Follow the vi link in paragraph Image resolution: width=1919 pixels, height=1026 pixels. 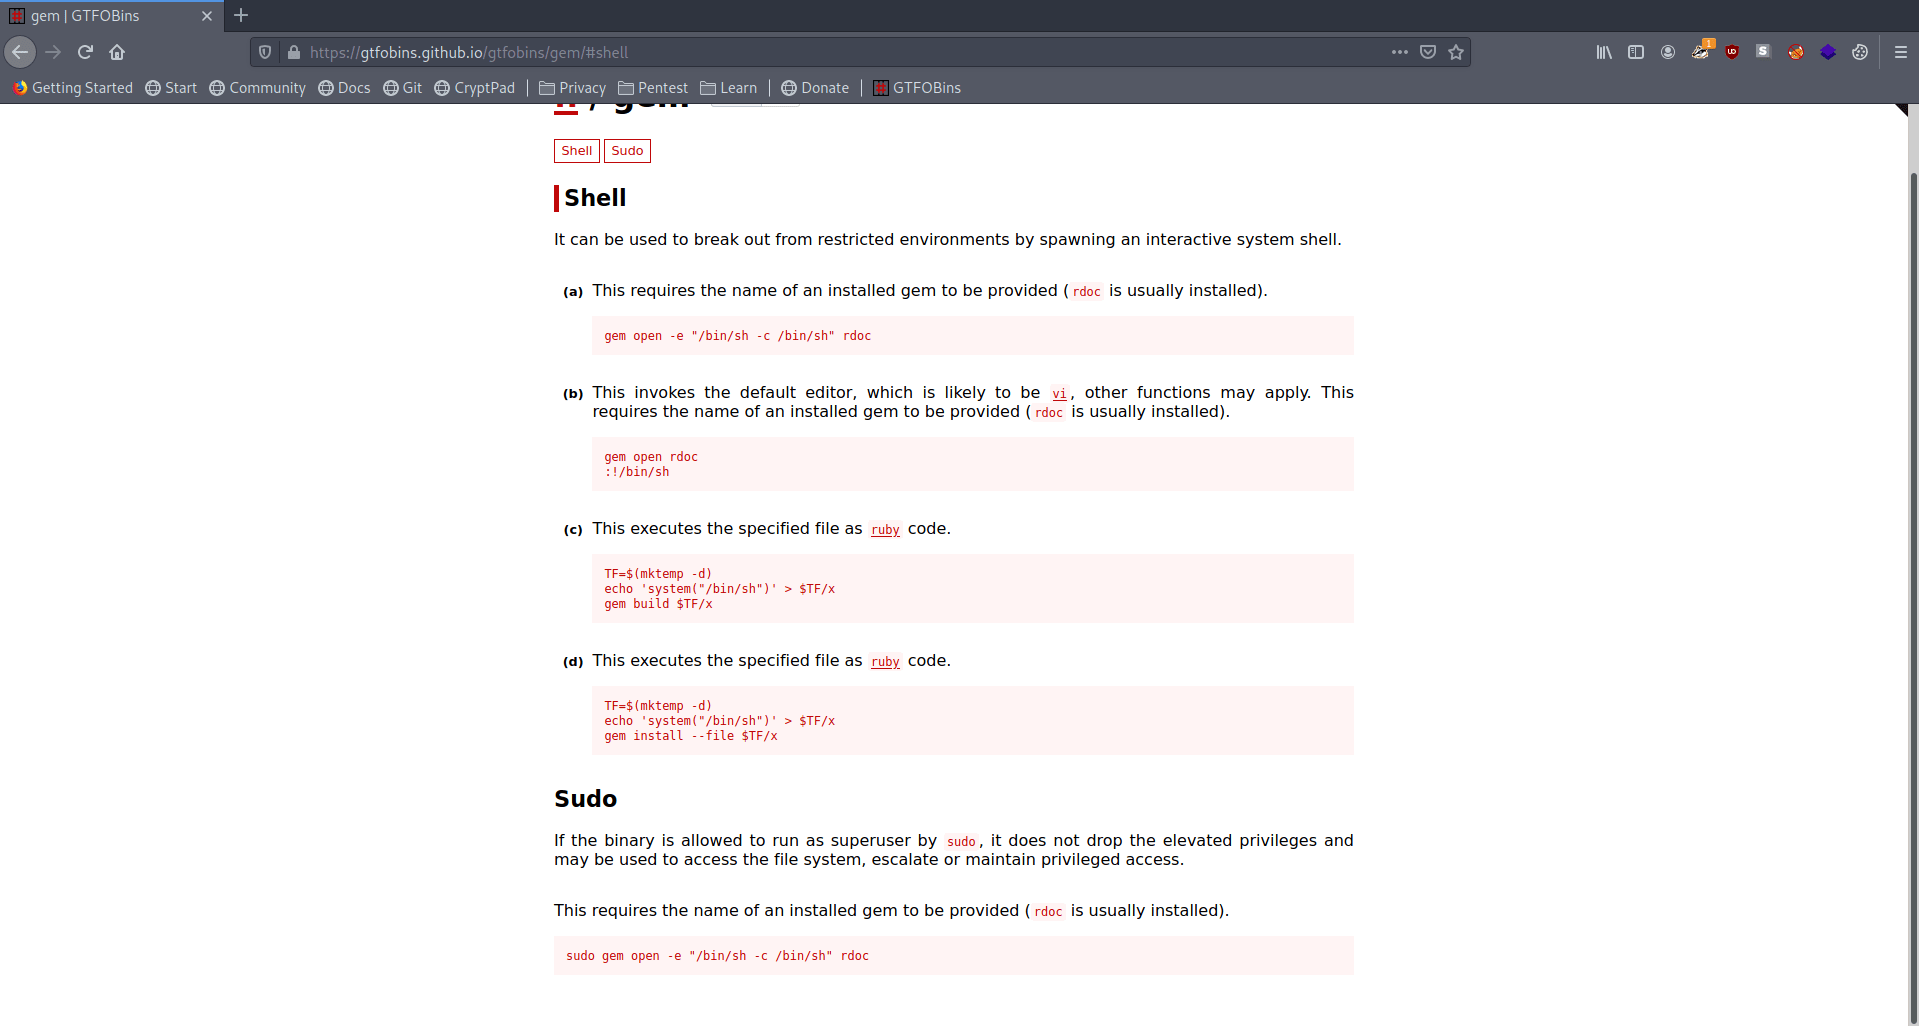click(x=1059, y=394)
